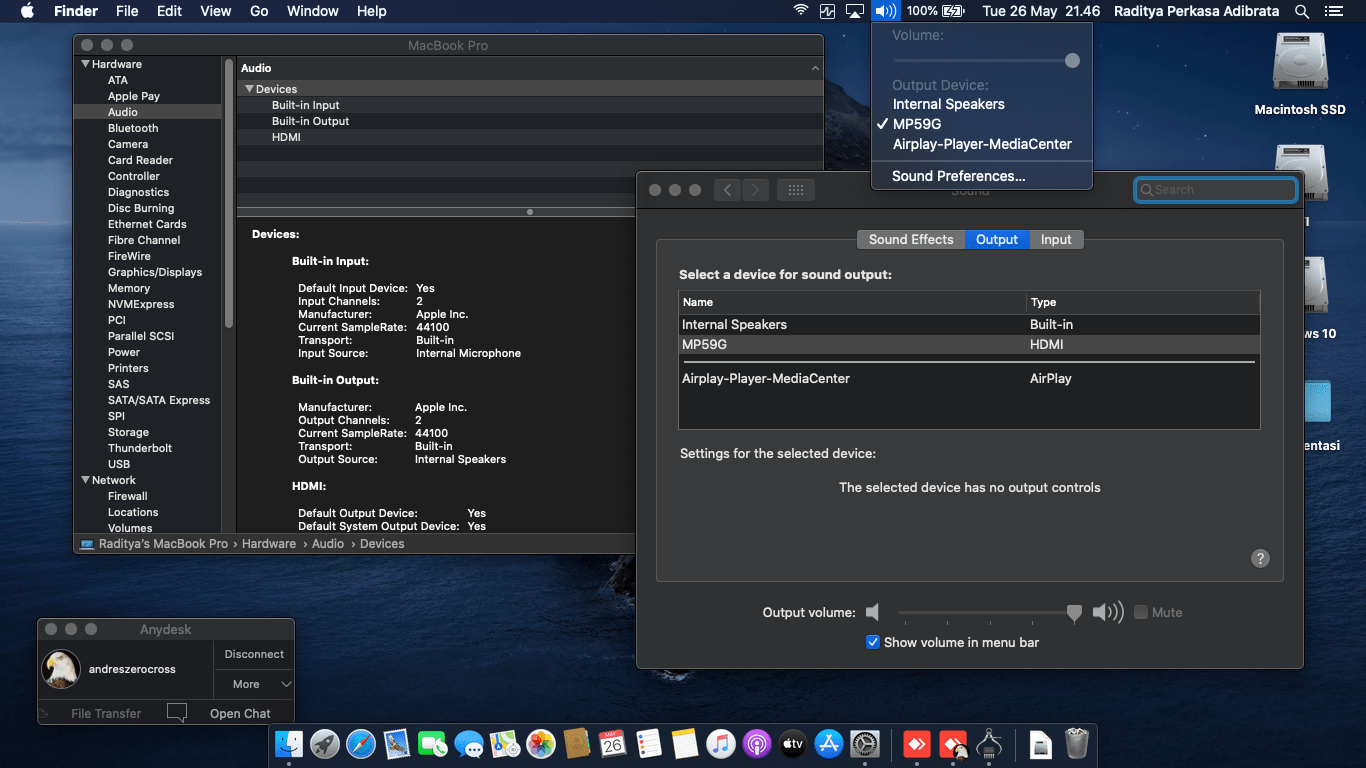Image resolution: width=1366 pixels, height=768 pixels.
Task: Click the Wi-Fi icon in the menu bar
Action: [x=801, y=11]
